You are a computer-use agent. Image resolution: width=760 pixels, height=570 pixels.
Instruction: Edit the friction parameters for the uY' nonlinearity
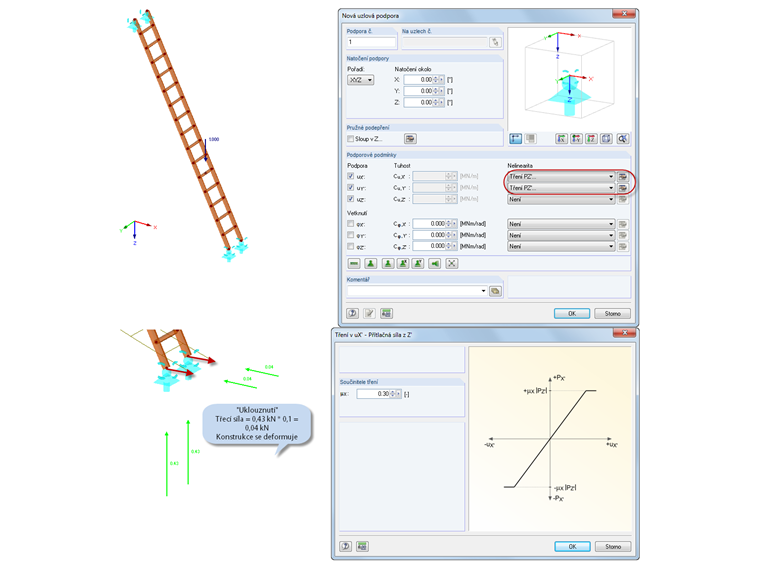tap(623, 188)
